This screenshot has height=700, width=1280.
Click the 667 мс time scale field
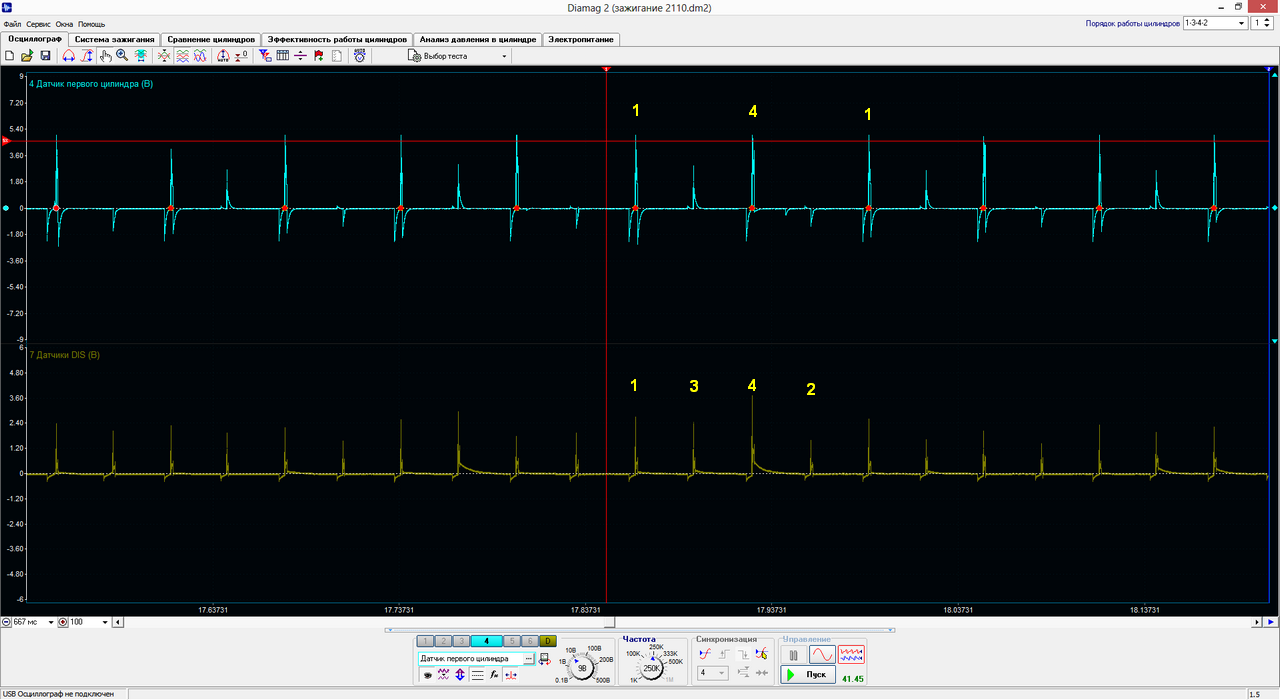click(x=34, y=622)
